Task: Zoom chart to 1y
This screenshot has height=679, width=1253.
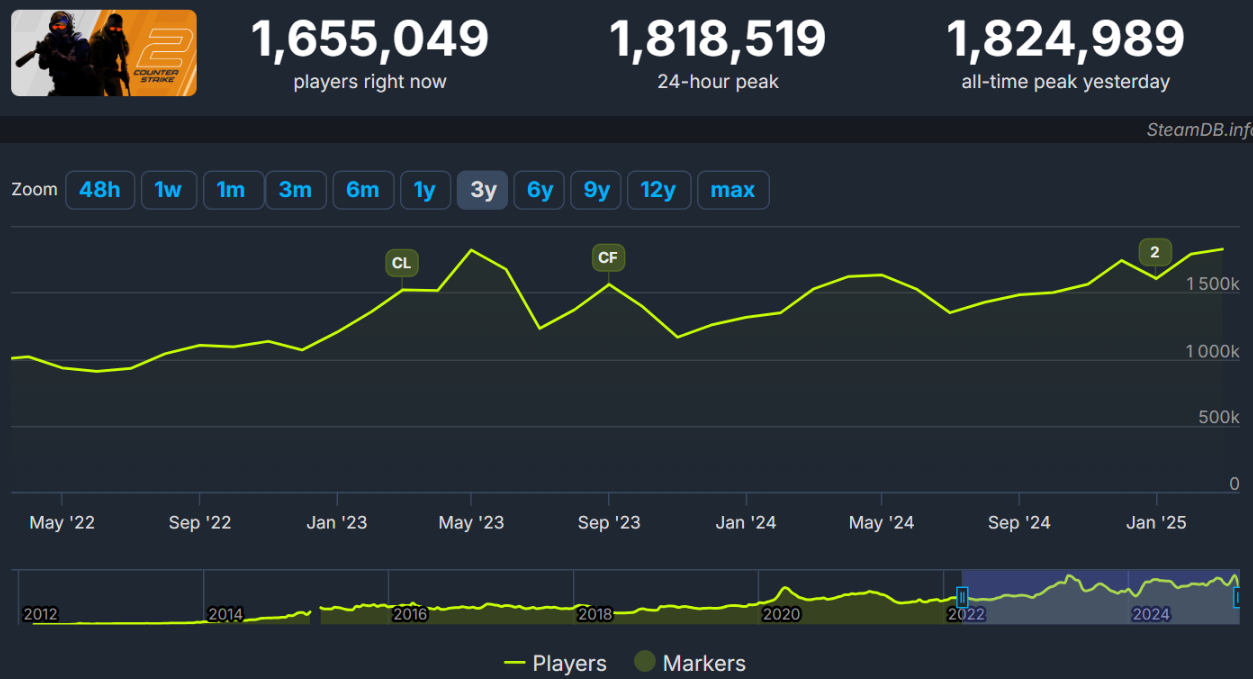Action: click(425, 190)
